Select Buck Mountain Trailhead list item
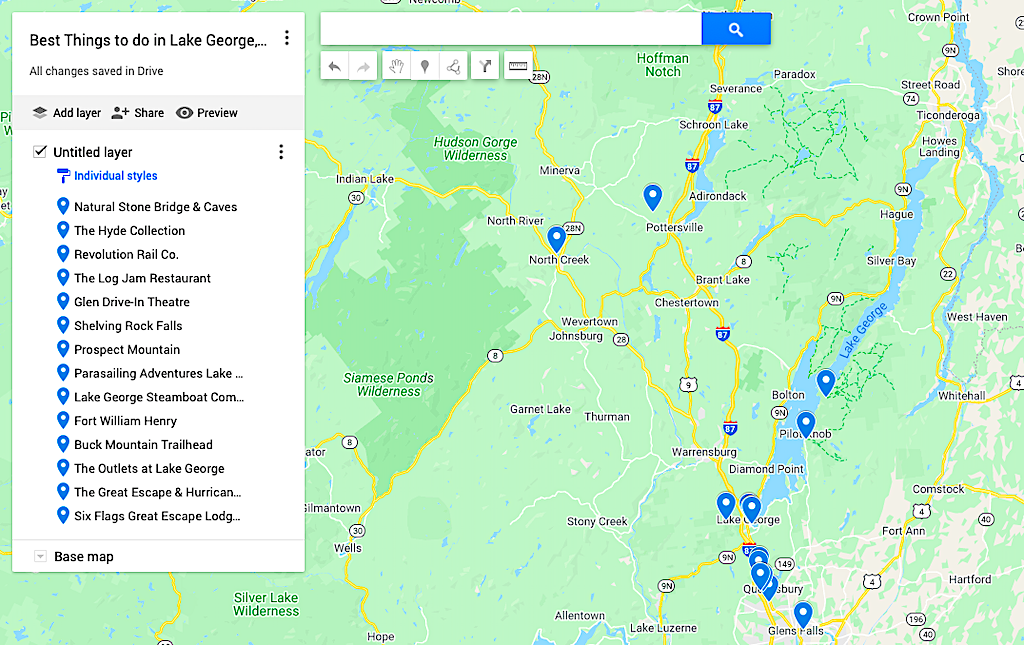The height and width of the screenshot is (645, 1024). point(158,445)
